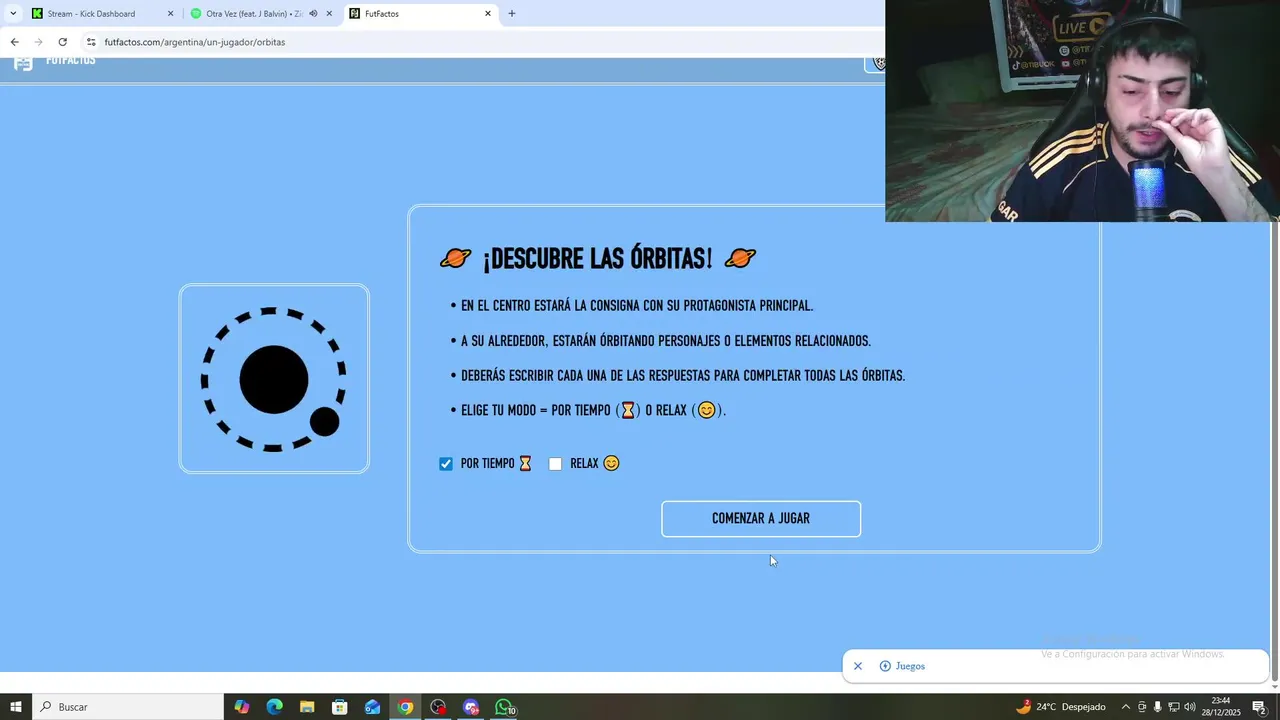Viewport: 1280px width, 720px height.
Task: Open Outlook mail from taskbar
Action: coord(373,707)
